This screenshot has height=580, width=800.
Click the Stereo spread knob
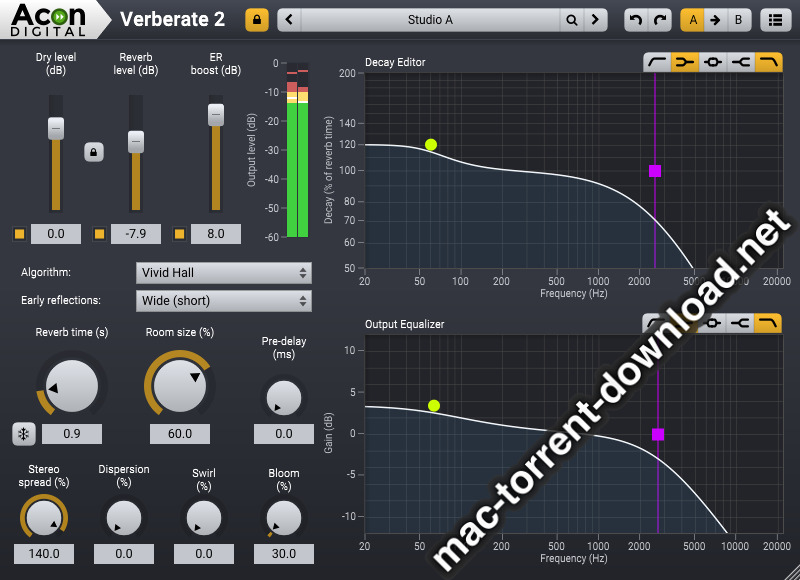click(44, 517)
